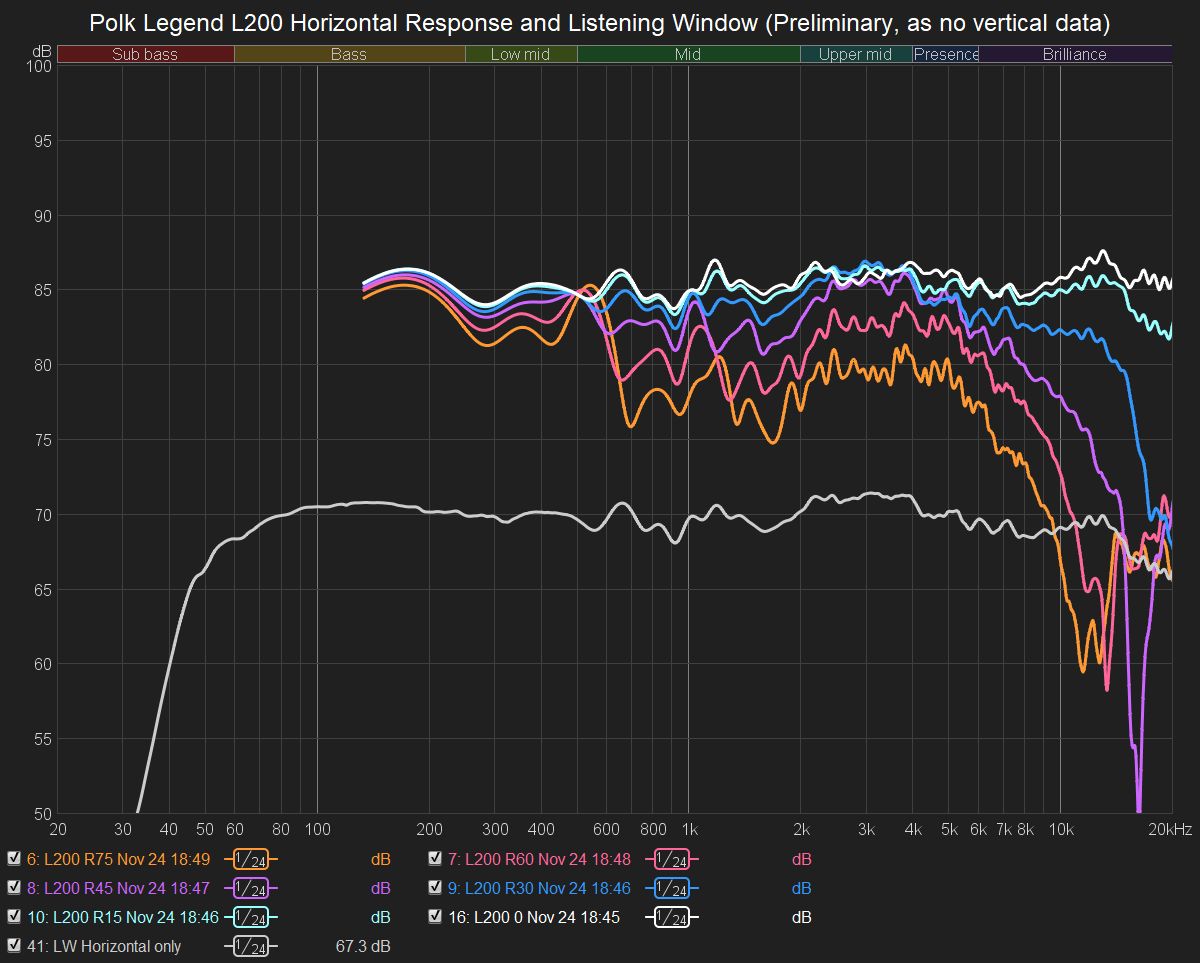The image size is (1200, 963).
Task: Hide the L200 0 trace via checkbox
Action: (435, 917)
